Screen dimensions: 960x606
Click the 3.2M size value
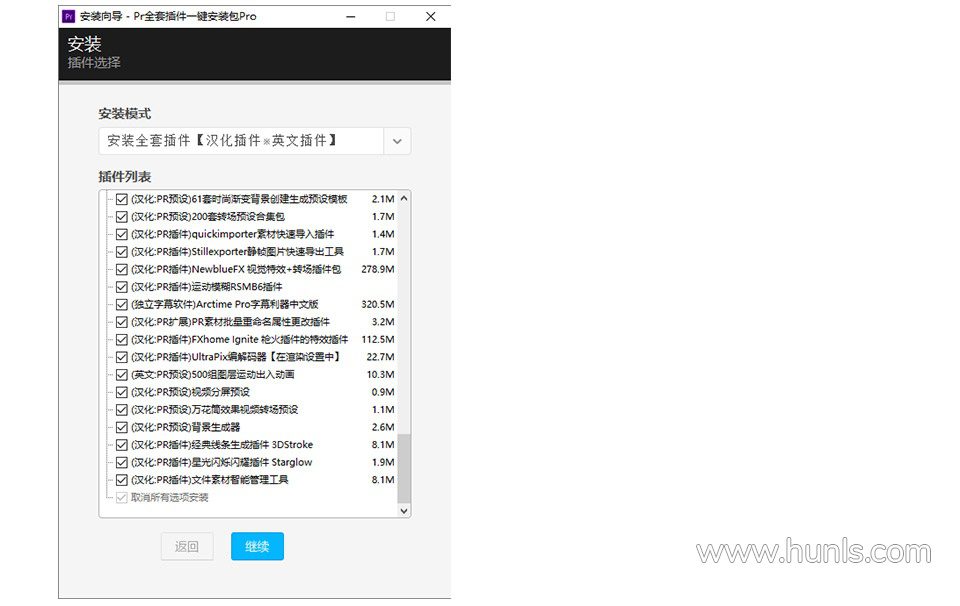click(x=383, y=323)
